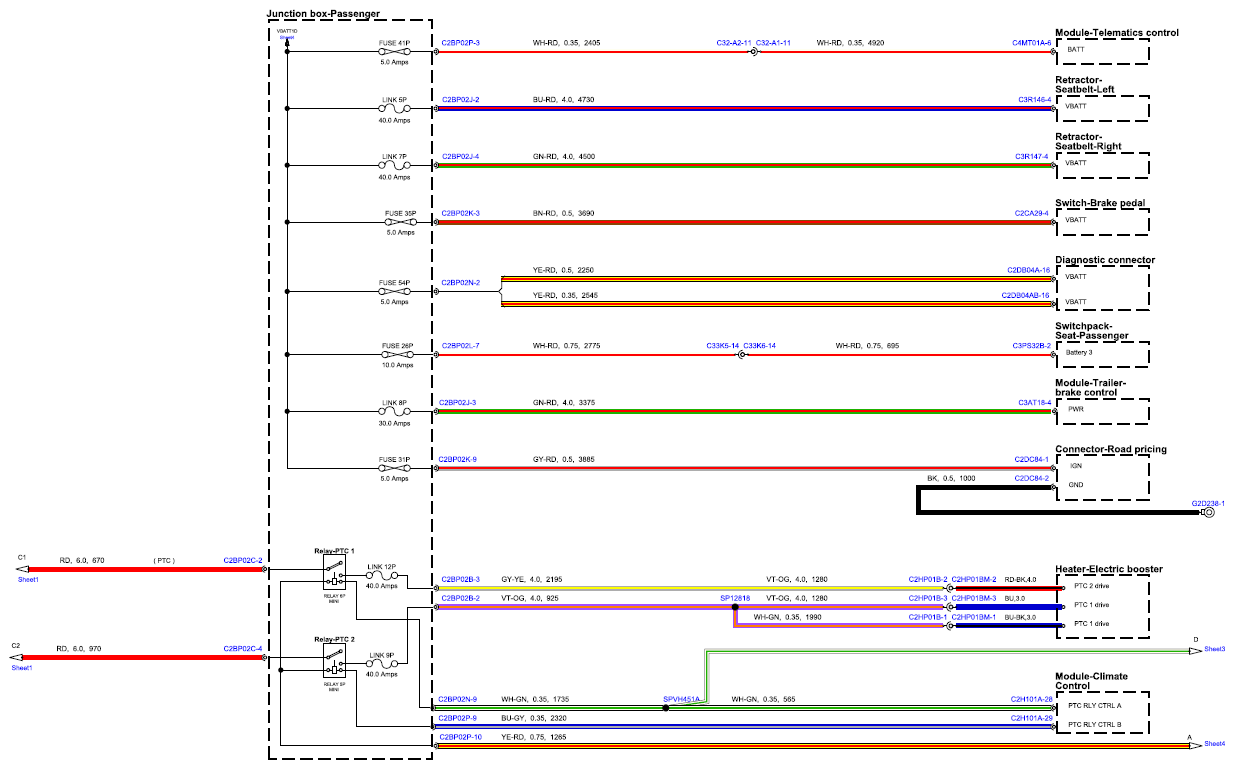
Task: Click the SP12818 splice dot
Action: click(x=735, y=606)
